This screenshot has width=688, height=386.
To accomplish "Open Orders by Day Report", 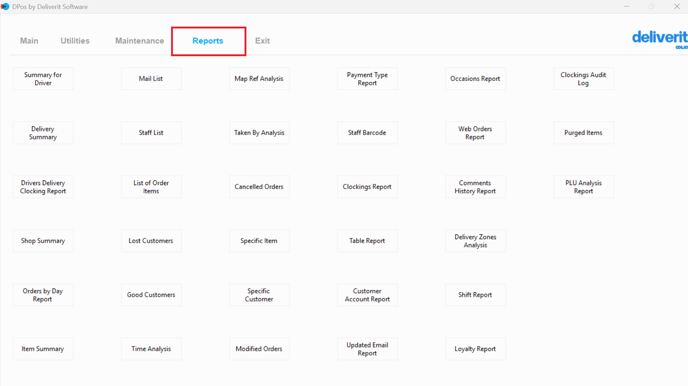I will point(43,294).
